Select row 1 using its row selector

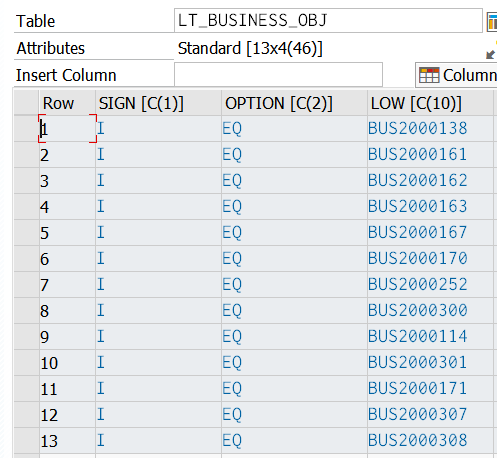click(x=27, y=129)
